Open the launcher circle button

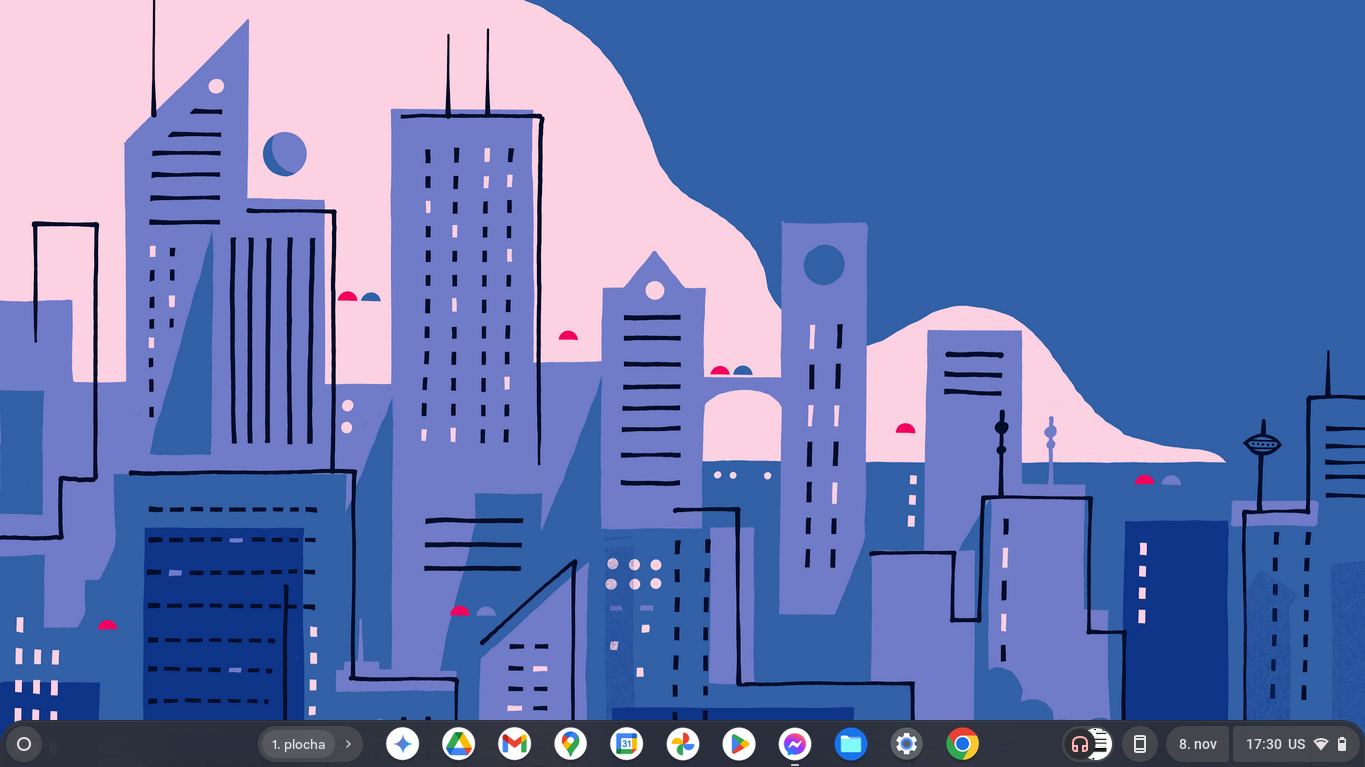coord(24,744)
